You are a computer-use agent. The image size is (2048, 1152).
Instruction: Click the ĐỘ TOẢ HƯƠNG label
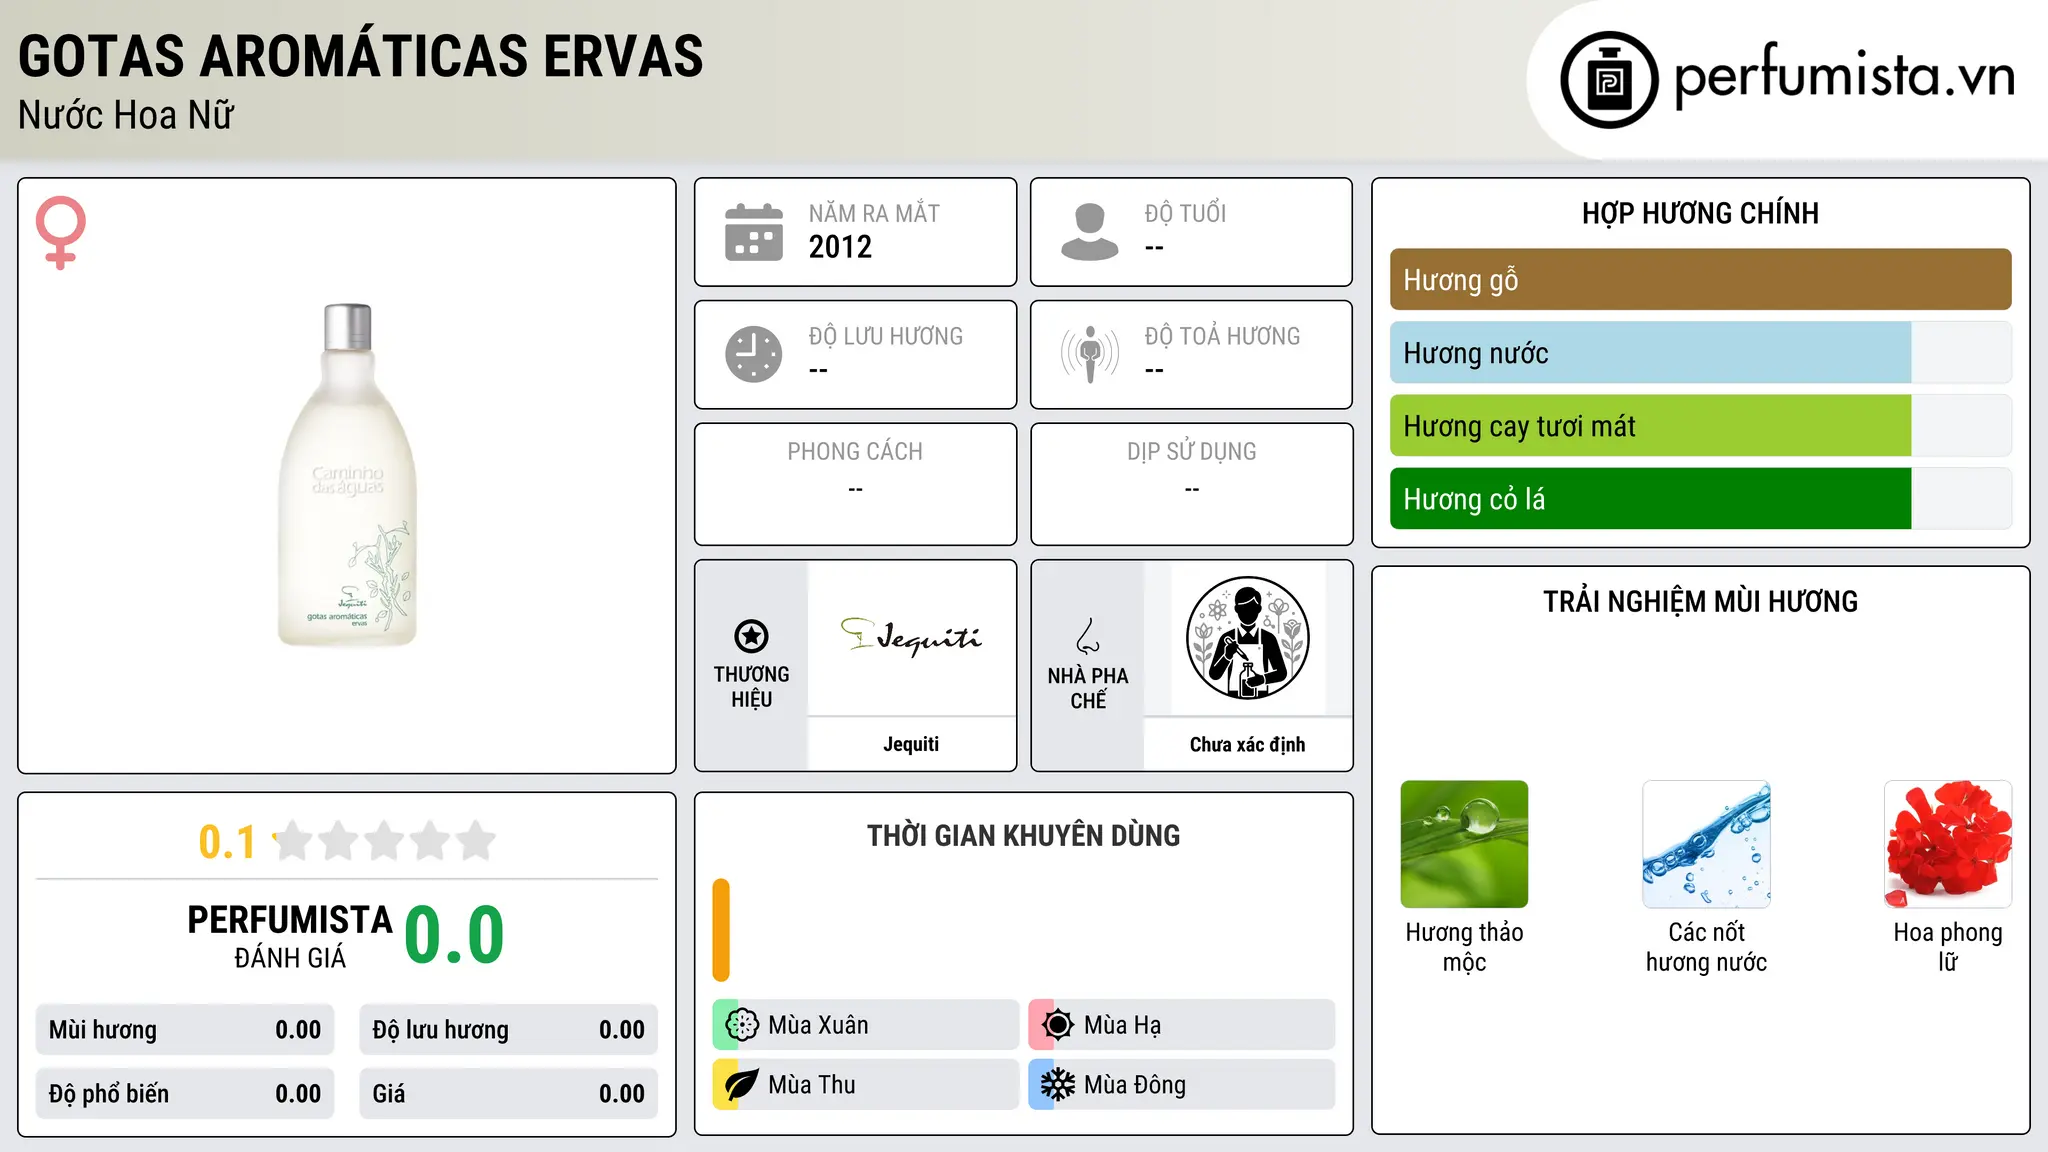[1222, 336]
